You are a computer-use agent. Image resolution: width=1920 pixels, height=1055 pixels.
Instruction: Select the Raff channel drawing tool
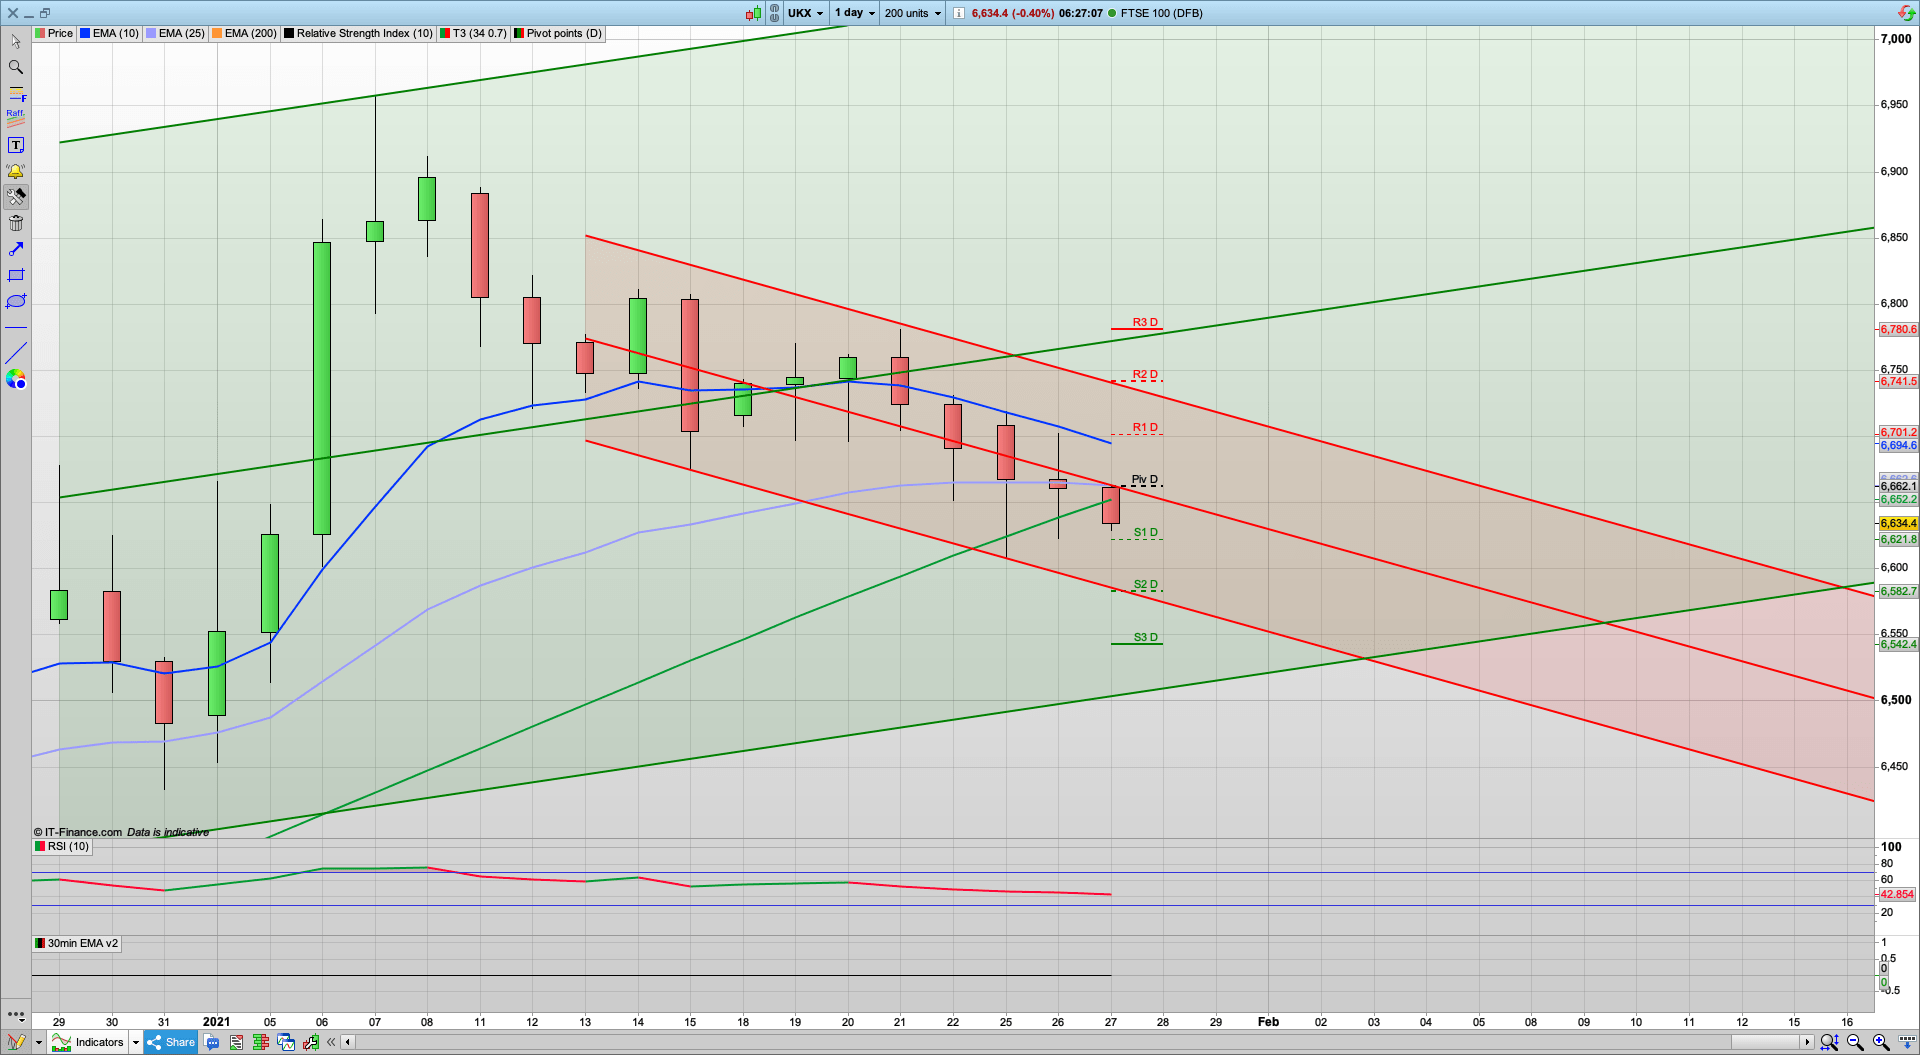[16, 117]
